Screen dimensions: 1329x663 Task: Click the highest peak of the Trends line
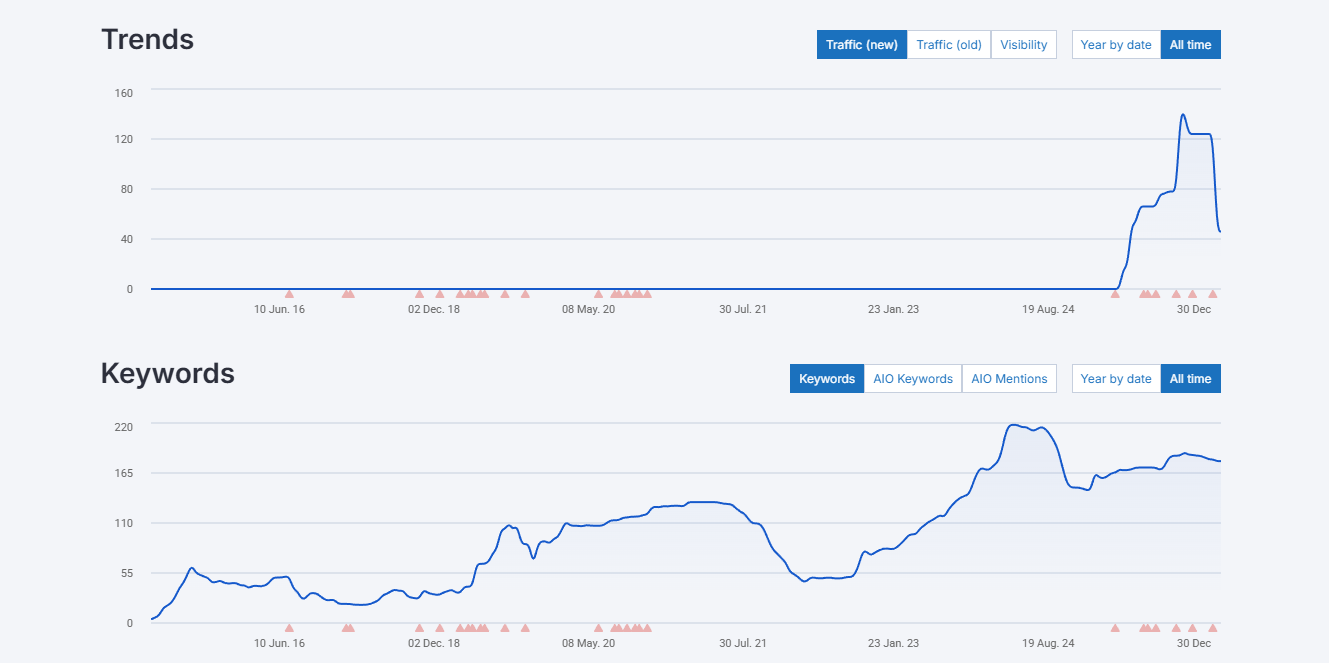tap(1183, 115)
